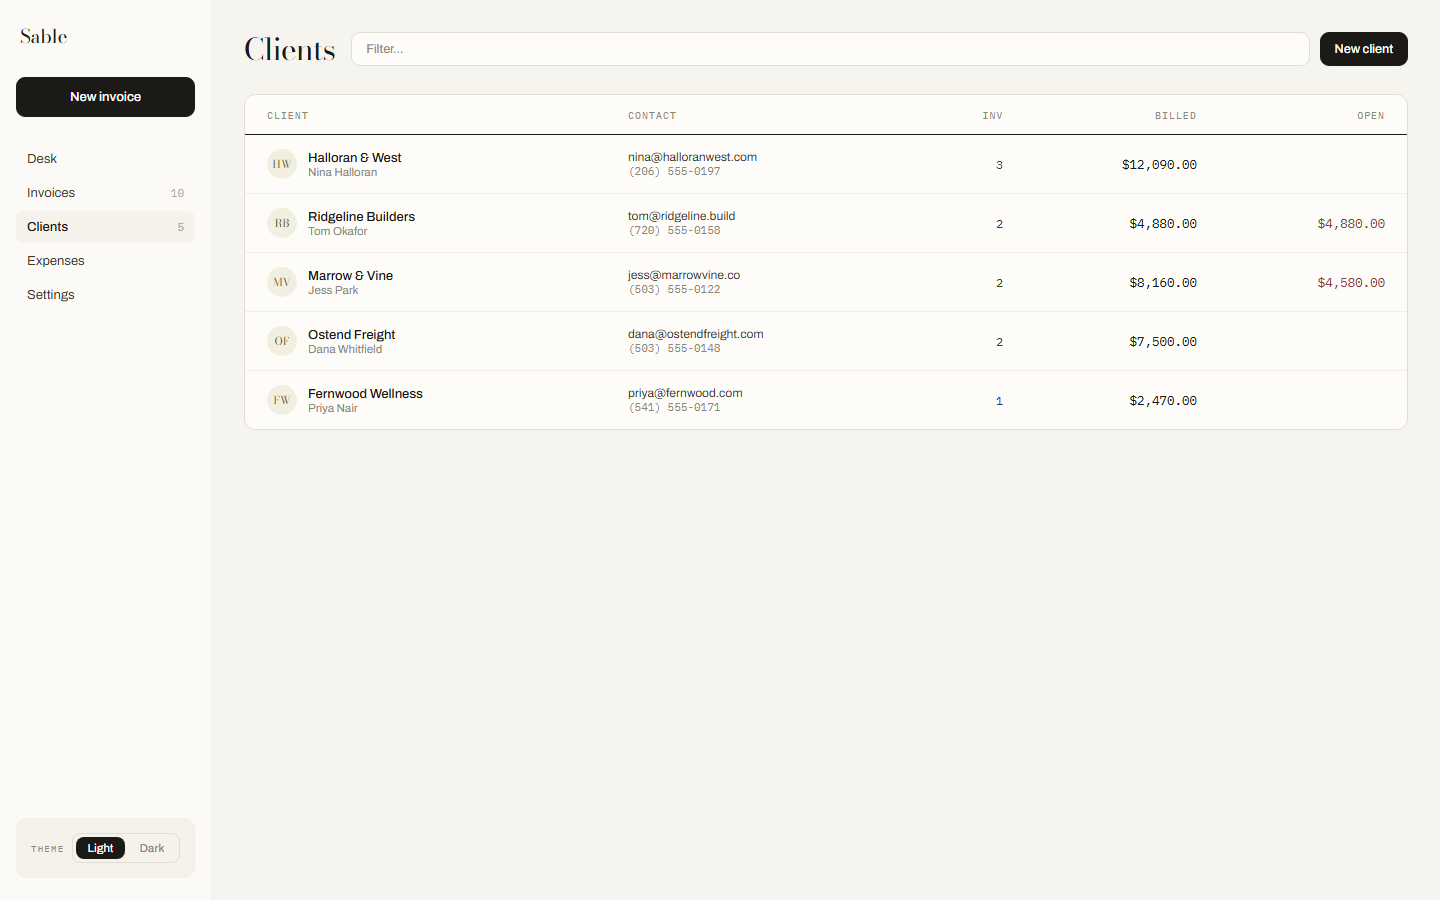Switch theme to Light

pos(100,848)
